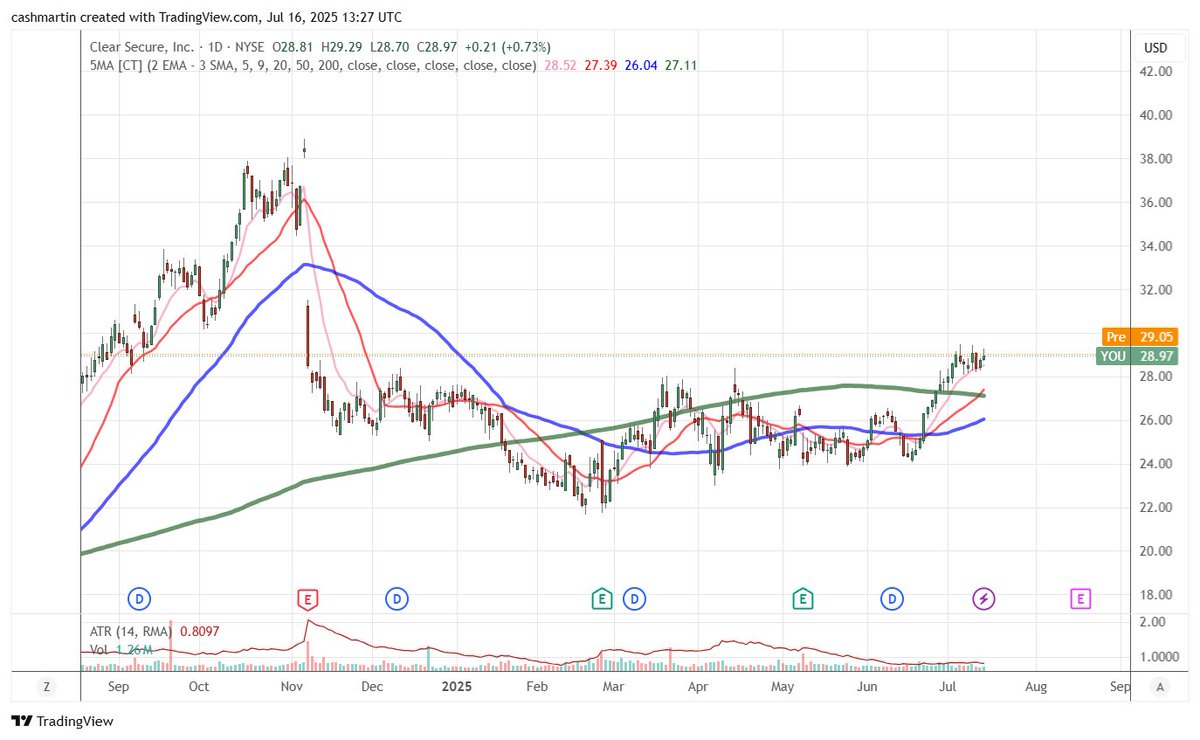Click the D dividend marker in June
This screenshot has height=740, width=1200.
[892, 599]
